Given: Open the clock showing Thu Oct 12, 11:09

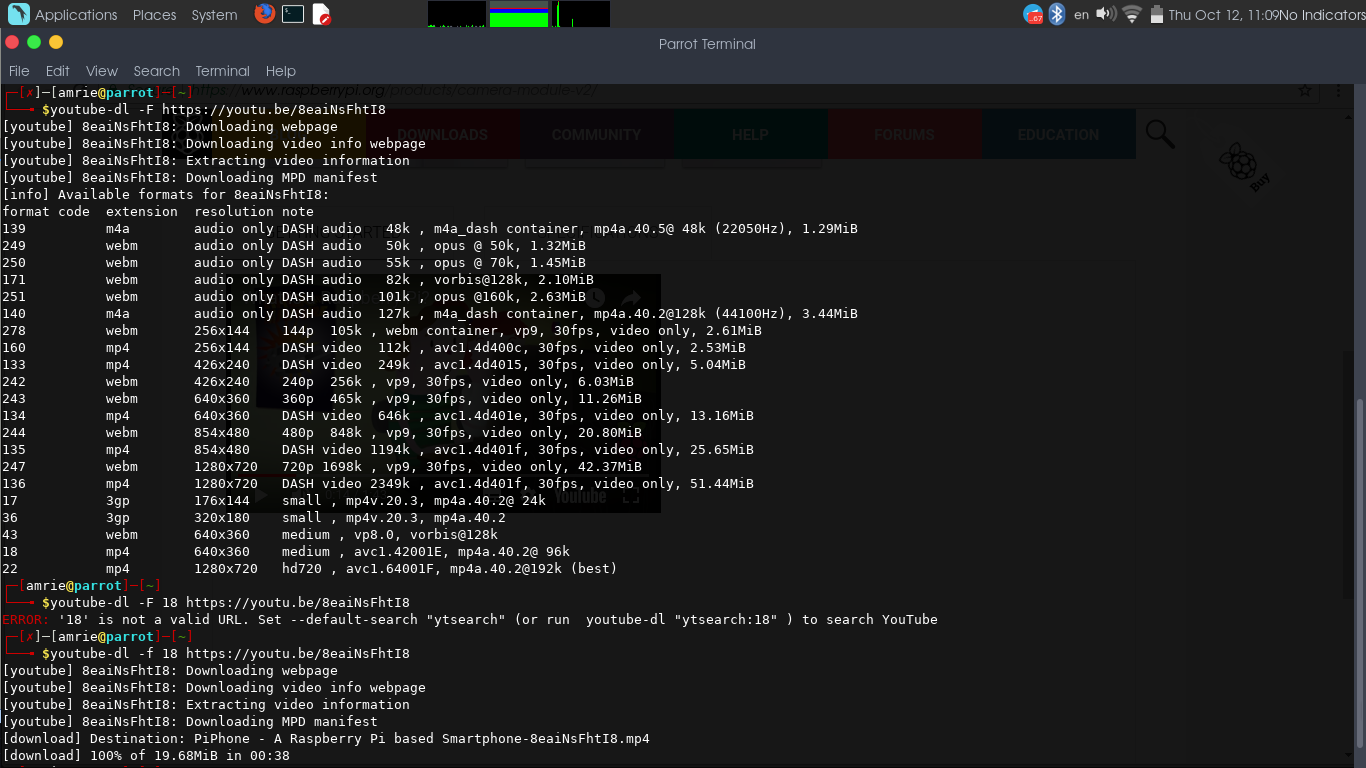Looking at the screenshot, I should pos(1223,15).
